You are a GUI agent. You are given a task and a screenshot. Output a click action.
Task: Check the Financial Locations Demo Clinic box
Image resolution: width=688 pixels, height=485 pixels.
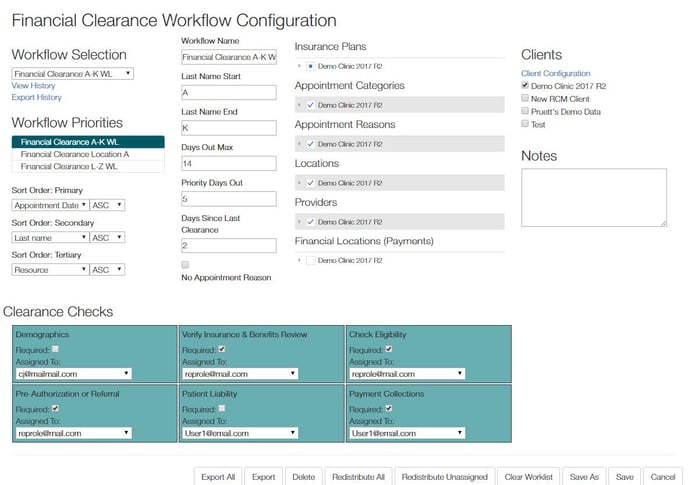click(x=311, y=260)
